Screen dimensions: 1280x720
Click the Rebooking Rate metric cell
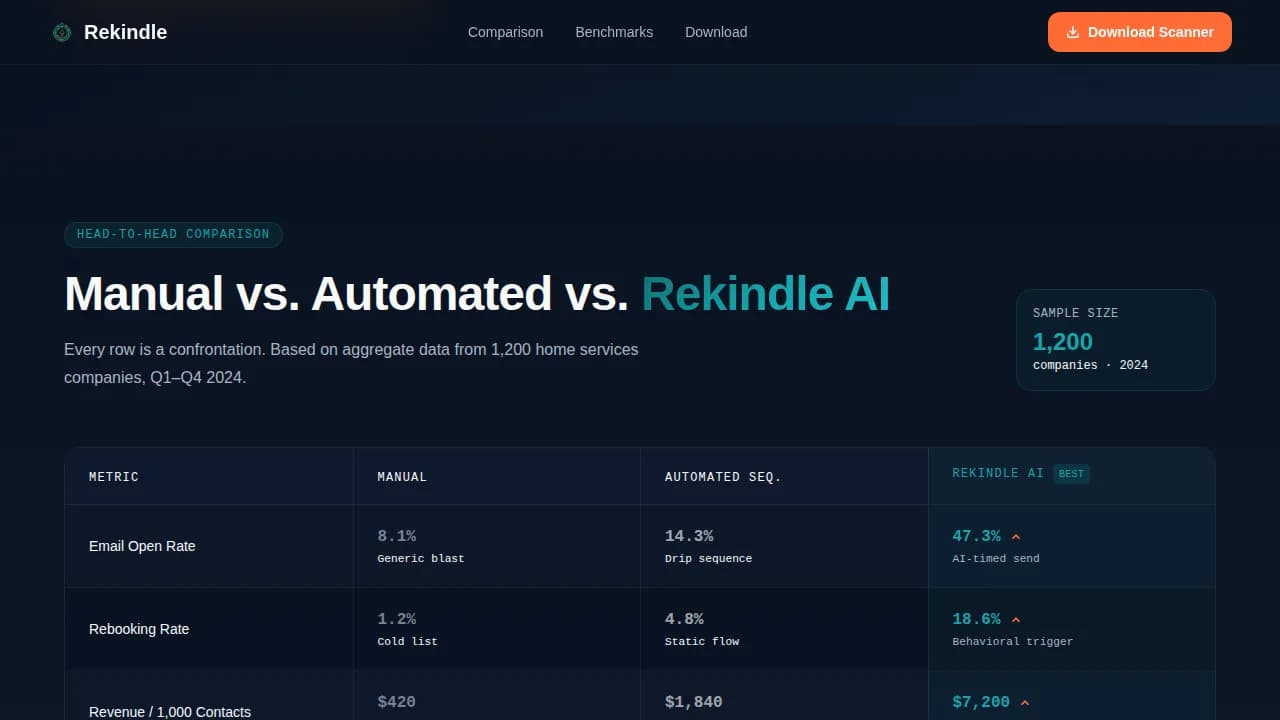tap(139, 629)
